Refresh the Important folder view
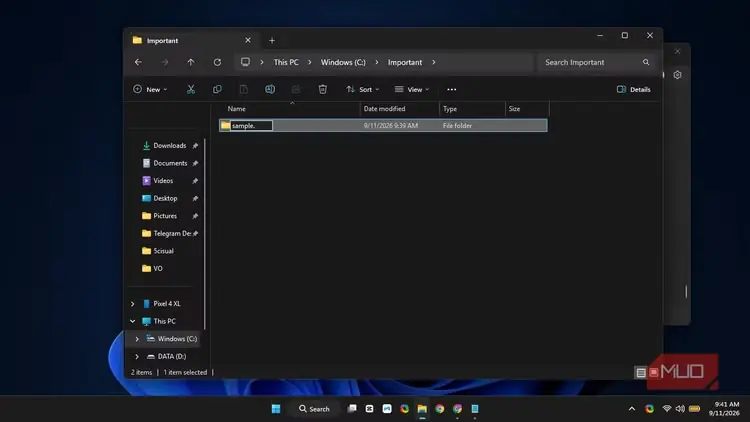Image resolution: width=750 pixels, height=422 pixels. [217, 62]
